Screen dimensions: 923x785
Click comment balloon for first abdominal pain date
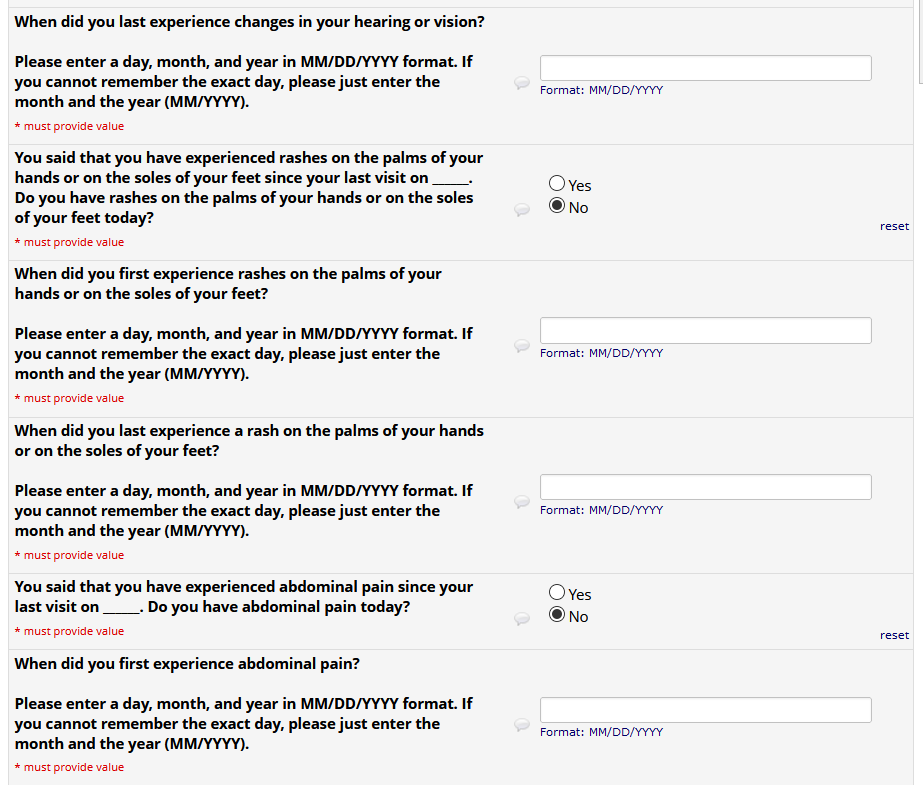[521, 724]
